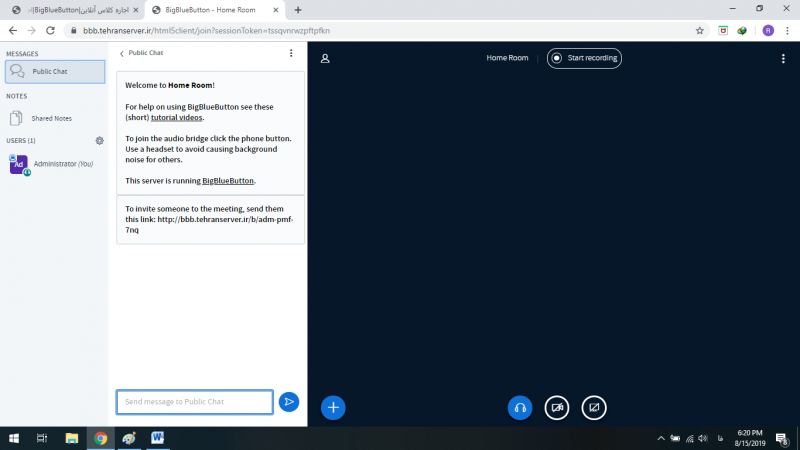800x450 pixels.
Task: Click the Send message to Public Chat field
Action: tap(194, 402)
